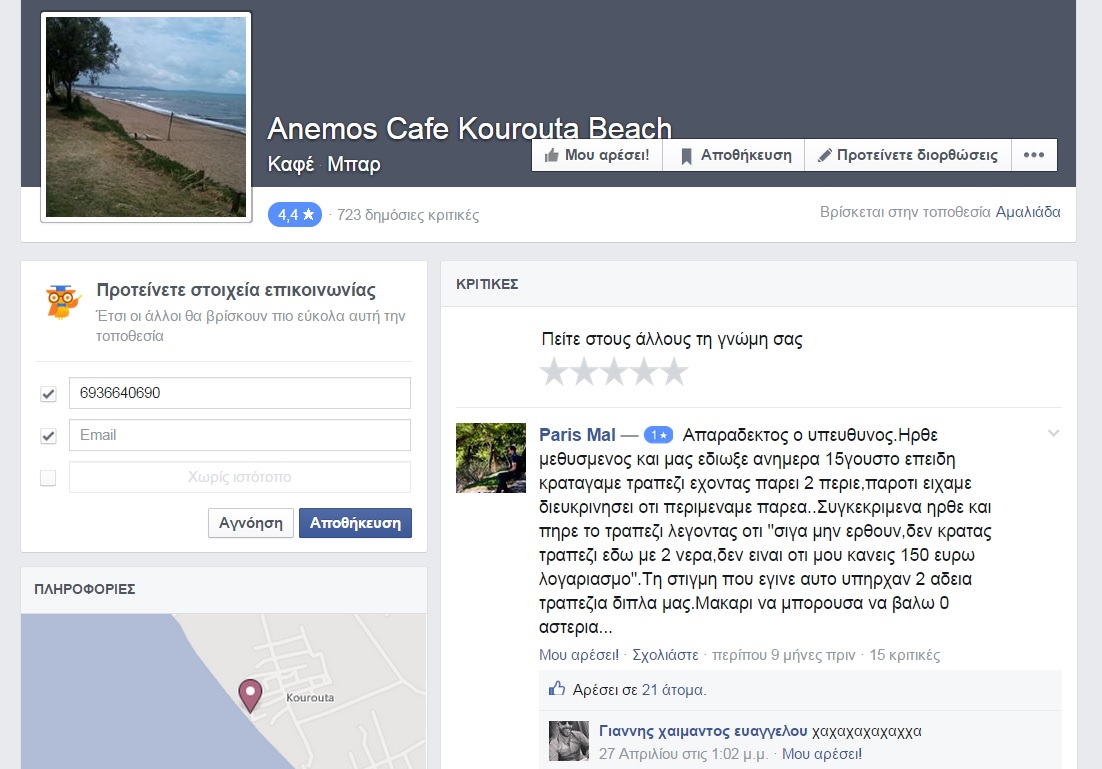This screenshot has height=769, width=1102.
Task: Click the Αποθήκευση bookmark button in header
Action: 734,155
